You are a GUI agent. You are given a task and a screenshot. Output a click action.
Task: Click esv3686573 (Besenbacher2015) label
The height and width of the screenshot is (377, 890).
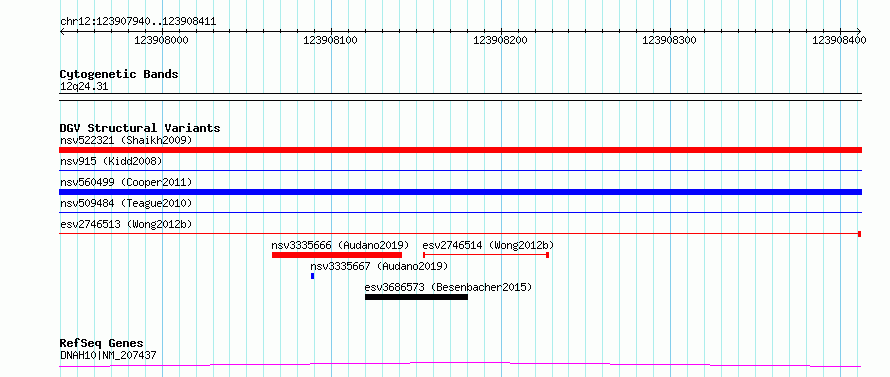click(x=448, y=287)
